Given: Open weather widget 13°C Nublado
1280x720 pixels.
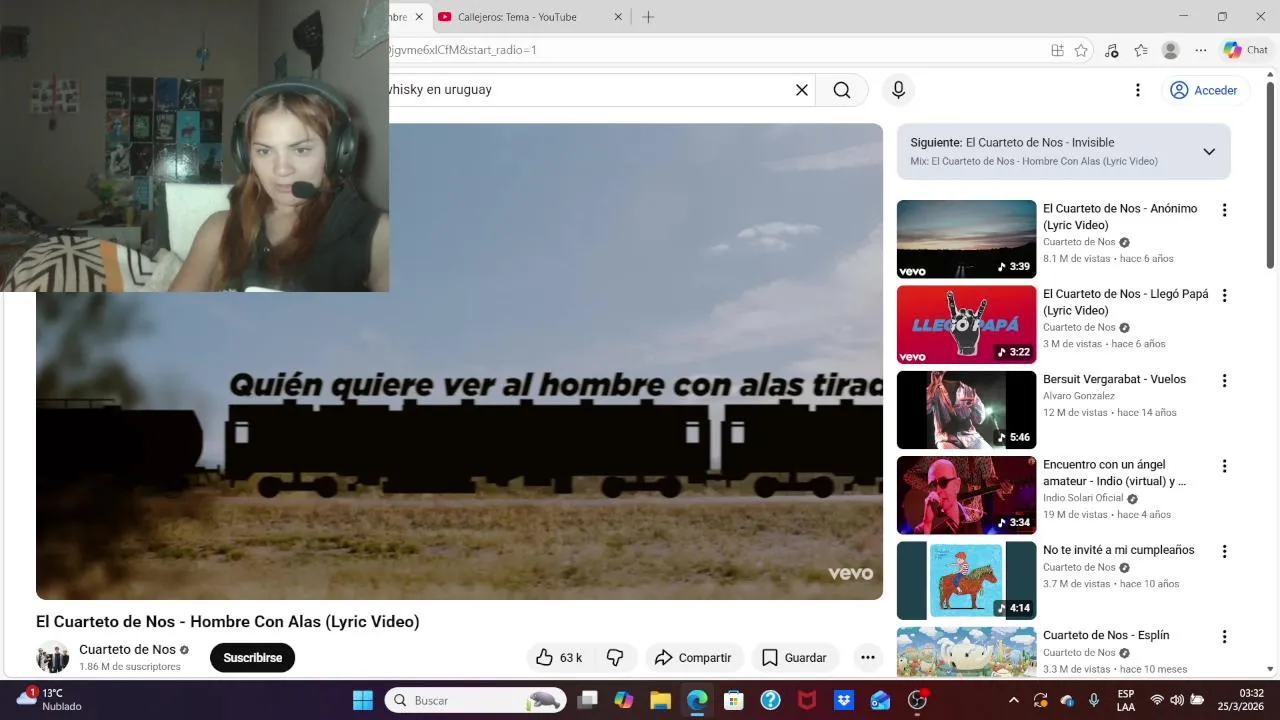Looking at the screenshot, I should [x=50, y=699].
